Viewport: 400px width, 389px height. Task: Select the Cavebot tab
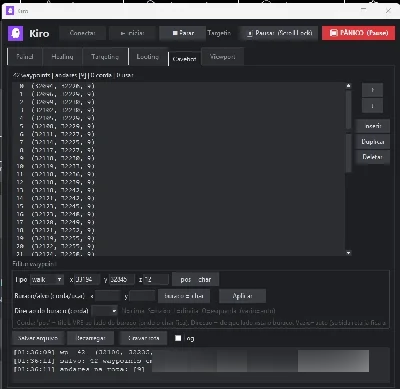coord(184,59)
